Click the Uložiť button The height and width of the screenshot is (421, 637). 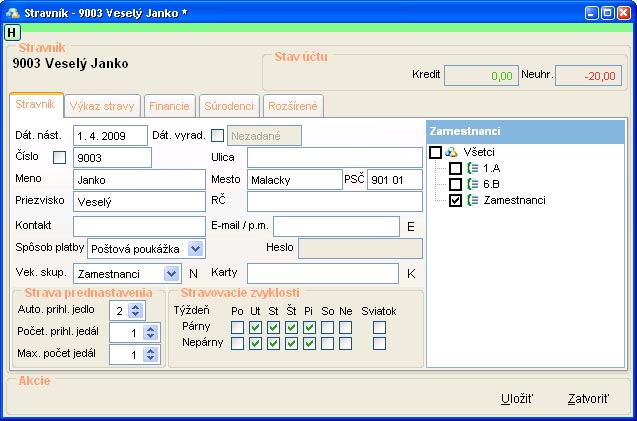[516, 398]
